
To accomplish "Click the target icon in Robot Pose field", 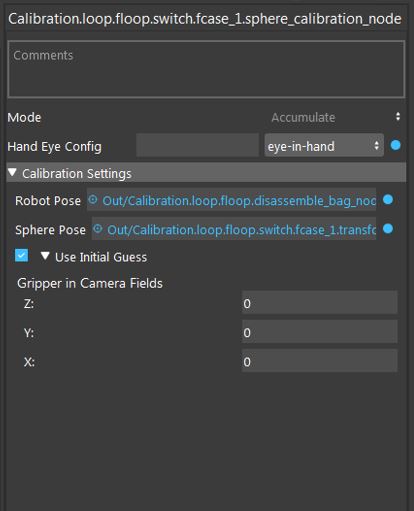I will [x=93, y=200].
